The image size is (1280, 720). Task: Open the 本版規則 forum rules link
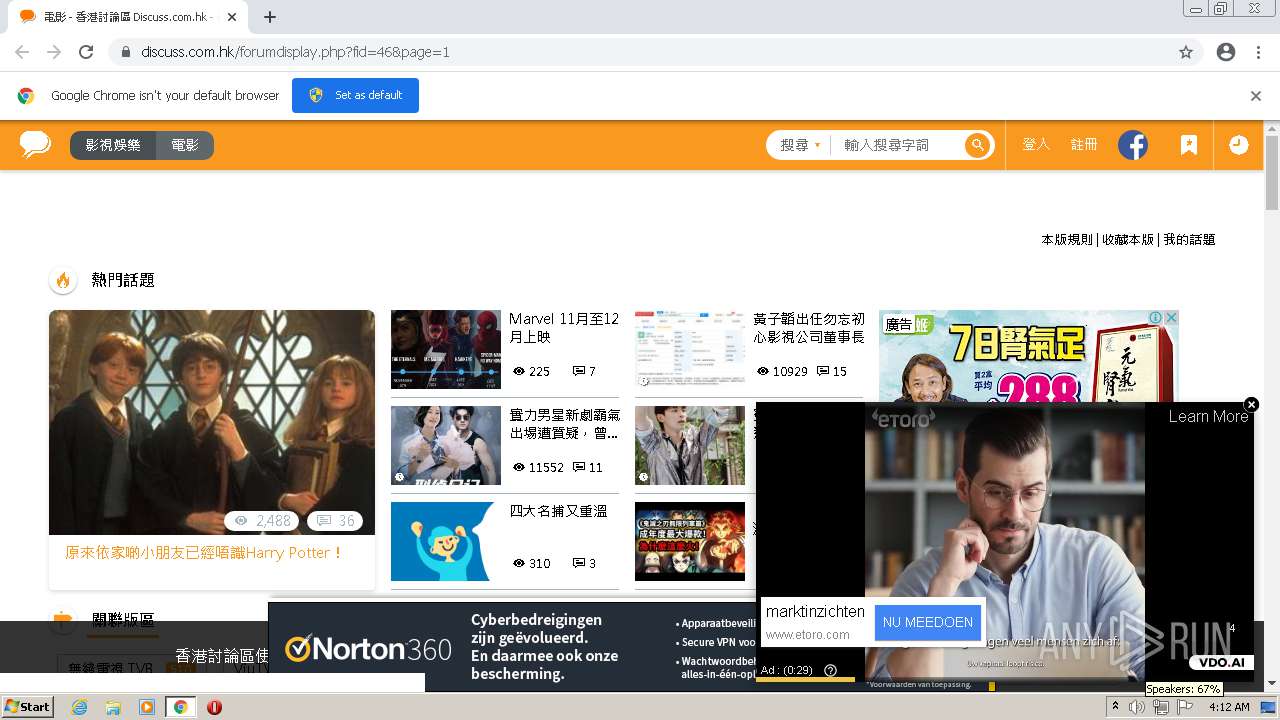[1067, 240]
